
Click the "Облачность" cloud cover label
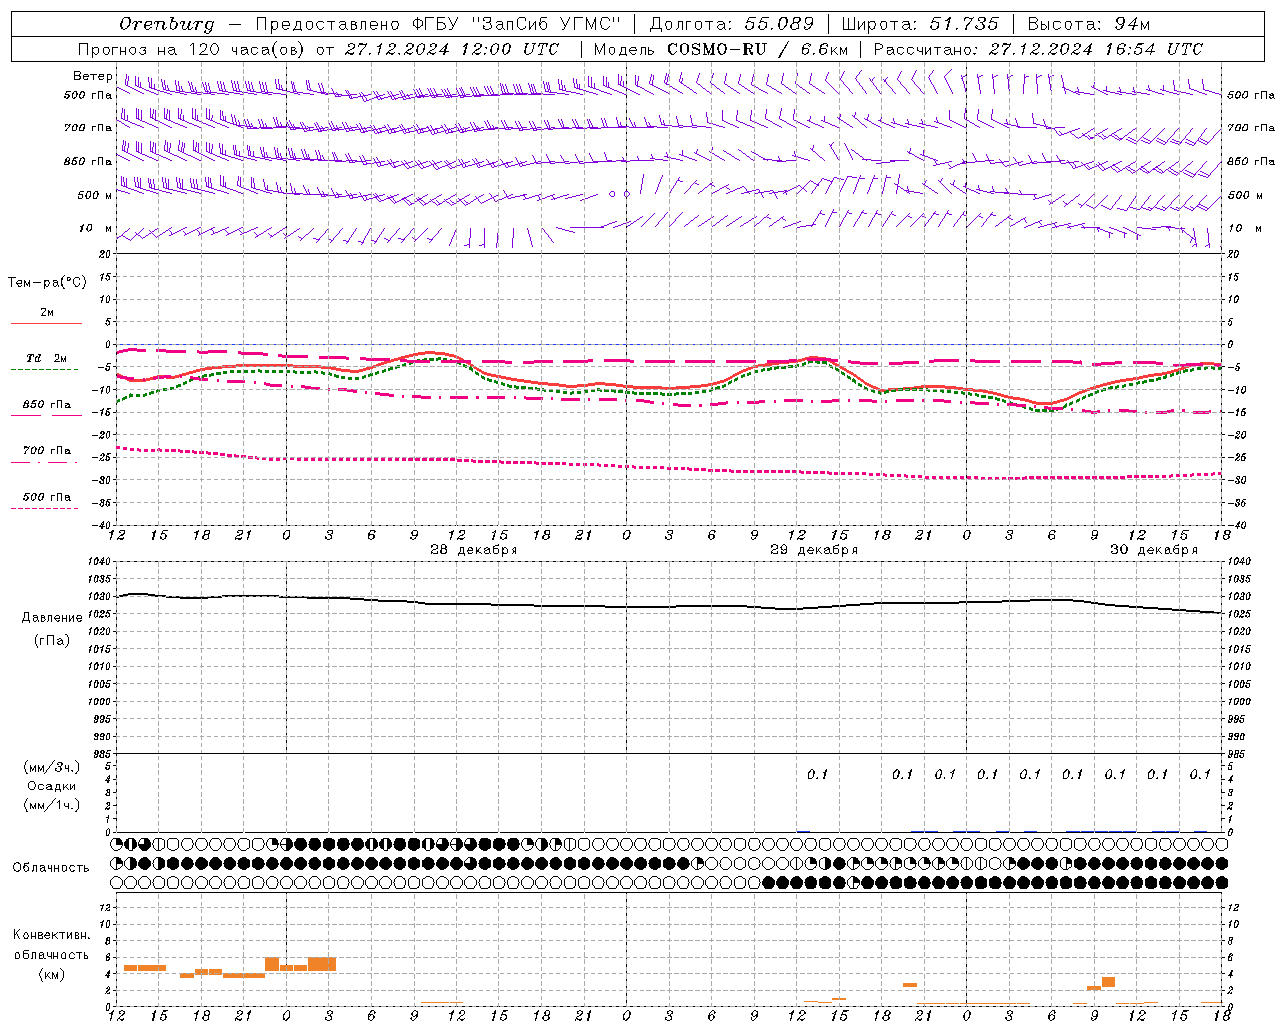(51, 868)
